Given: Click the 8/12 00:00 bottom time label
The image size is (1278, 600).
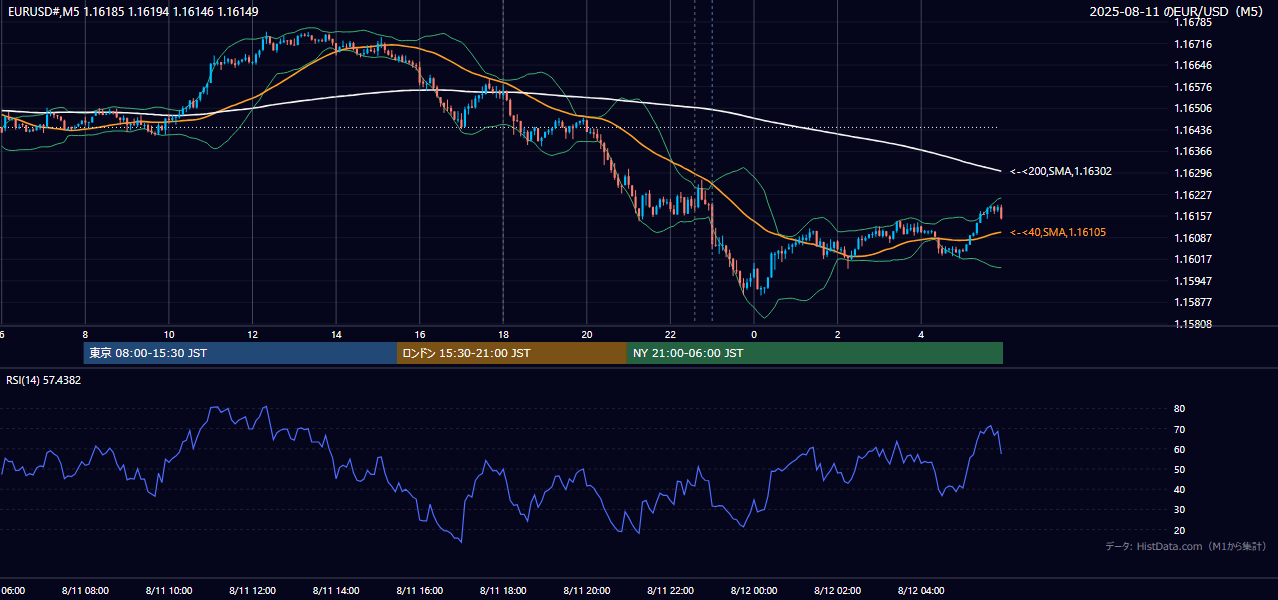Looking at the screenshot, I should click(754, 590).
